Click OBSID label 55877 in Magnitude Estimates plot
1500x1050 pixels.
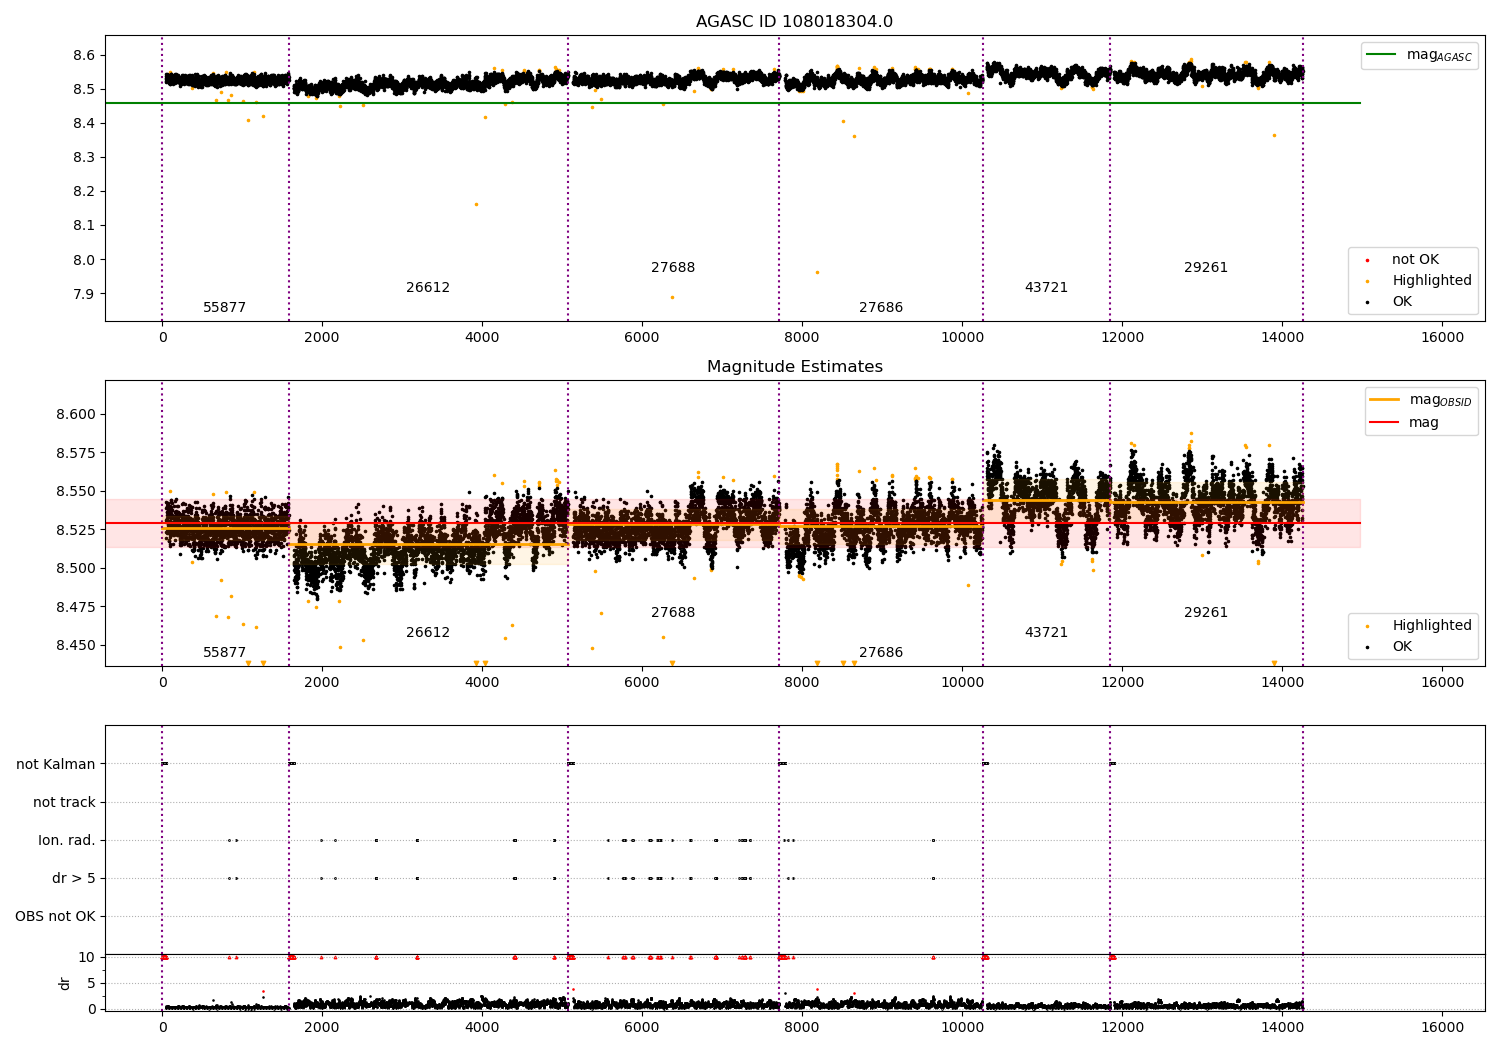pyautogui.click(x=224, y=652)
